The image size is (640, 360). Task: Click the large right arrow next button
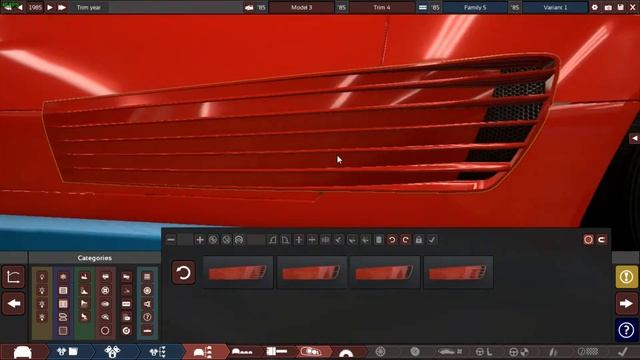626,303
